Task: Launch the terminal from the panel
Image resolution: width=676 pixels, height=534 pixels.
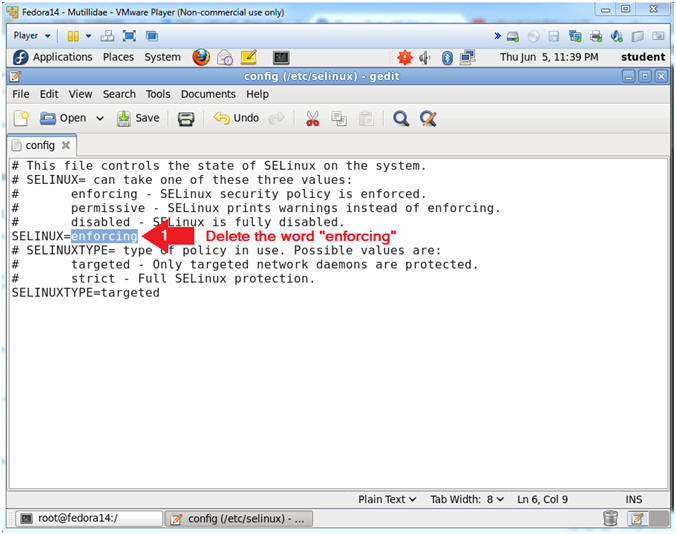Action: point(281,57)
